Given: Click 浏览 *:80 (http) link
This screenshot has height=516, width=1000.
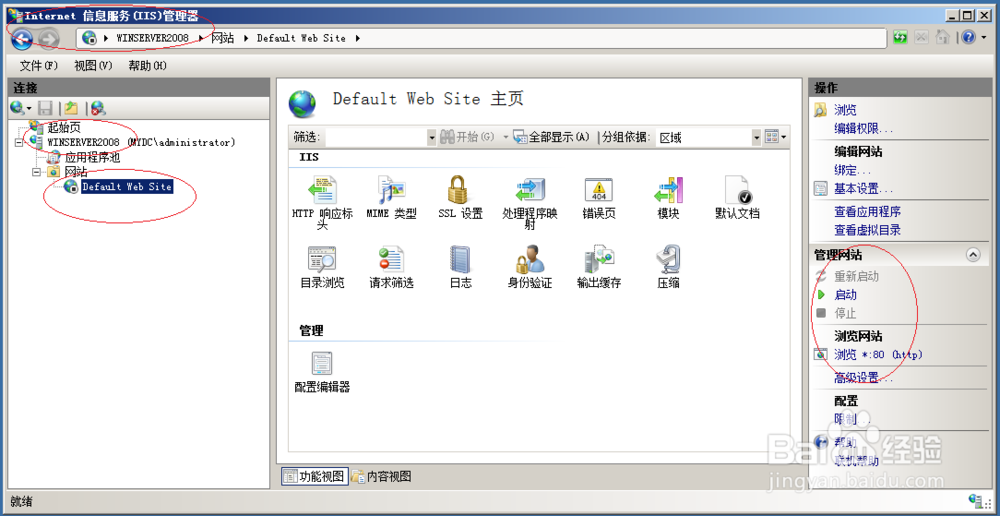Looking at the screenshot, I should [x=878, y=355].
